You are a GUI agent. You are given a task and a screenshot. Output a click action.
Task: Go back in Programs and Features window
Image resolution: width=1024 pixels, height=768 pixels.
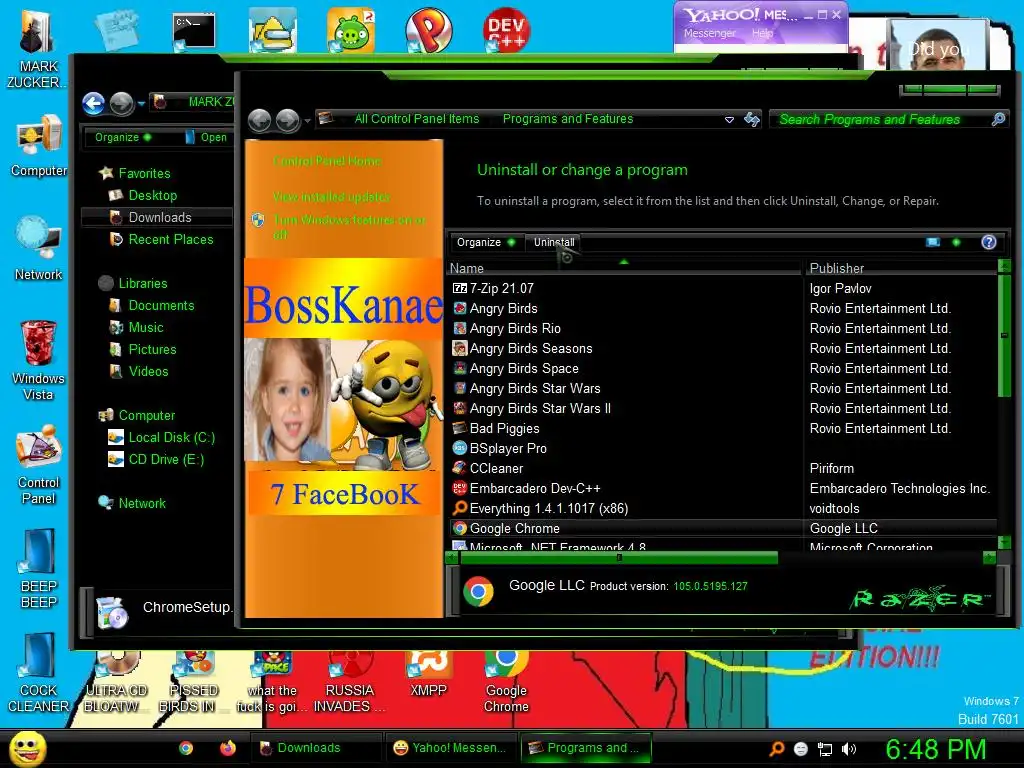(259, 120)
